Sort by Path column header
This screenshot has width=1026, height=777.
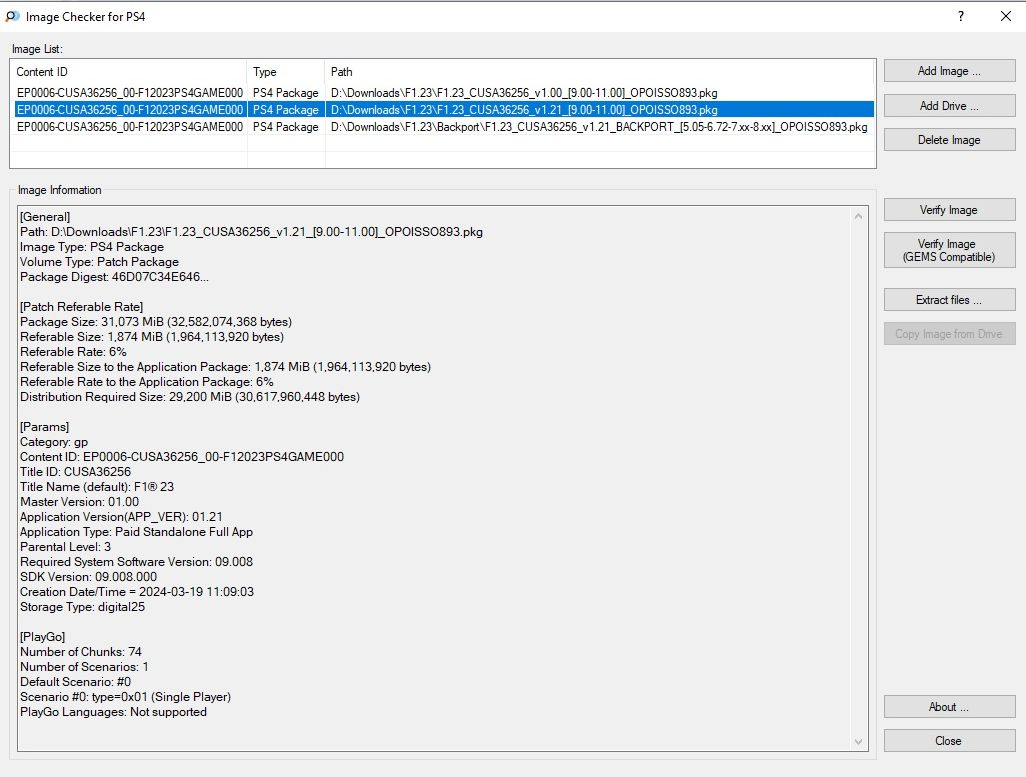[599, 71]
